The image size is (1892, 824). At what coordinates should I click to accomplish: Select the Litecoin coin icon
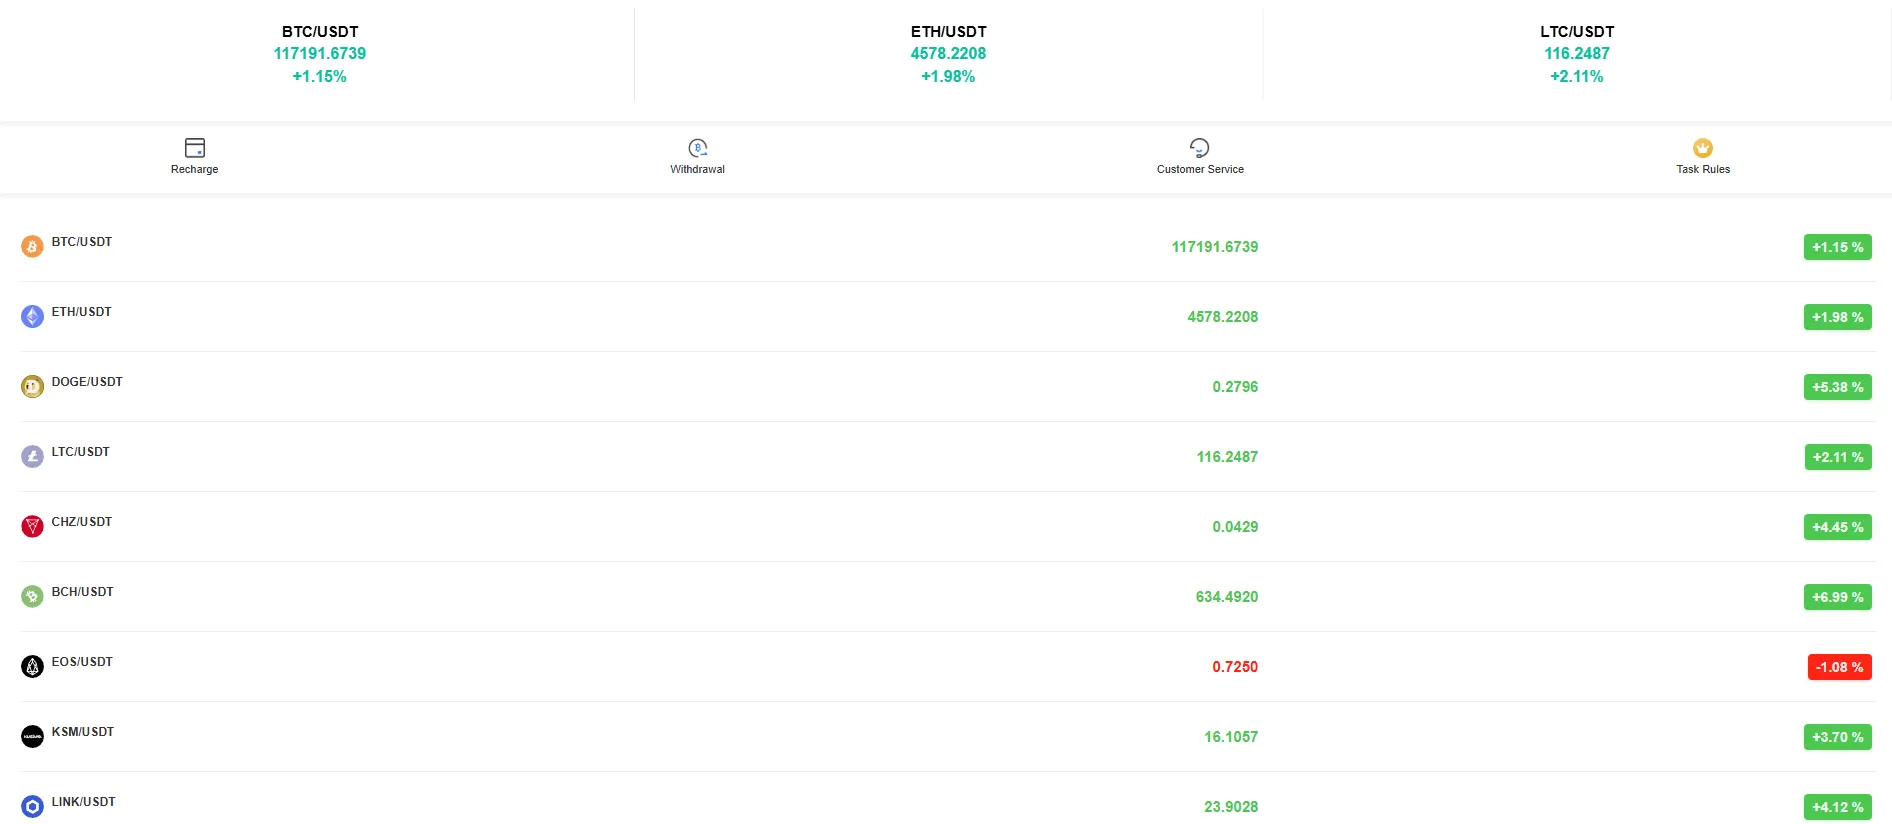31,456
